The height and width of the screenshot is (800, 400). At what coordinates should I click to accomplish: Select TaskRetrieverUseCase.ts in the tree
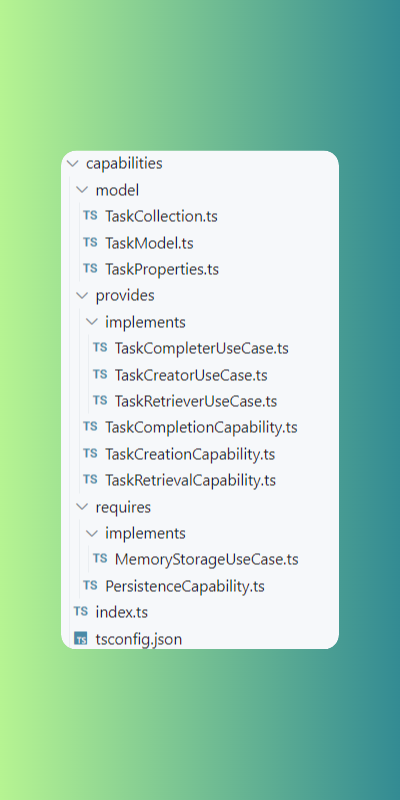196,401
